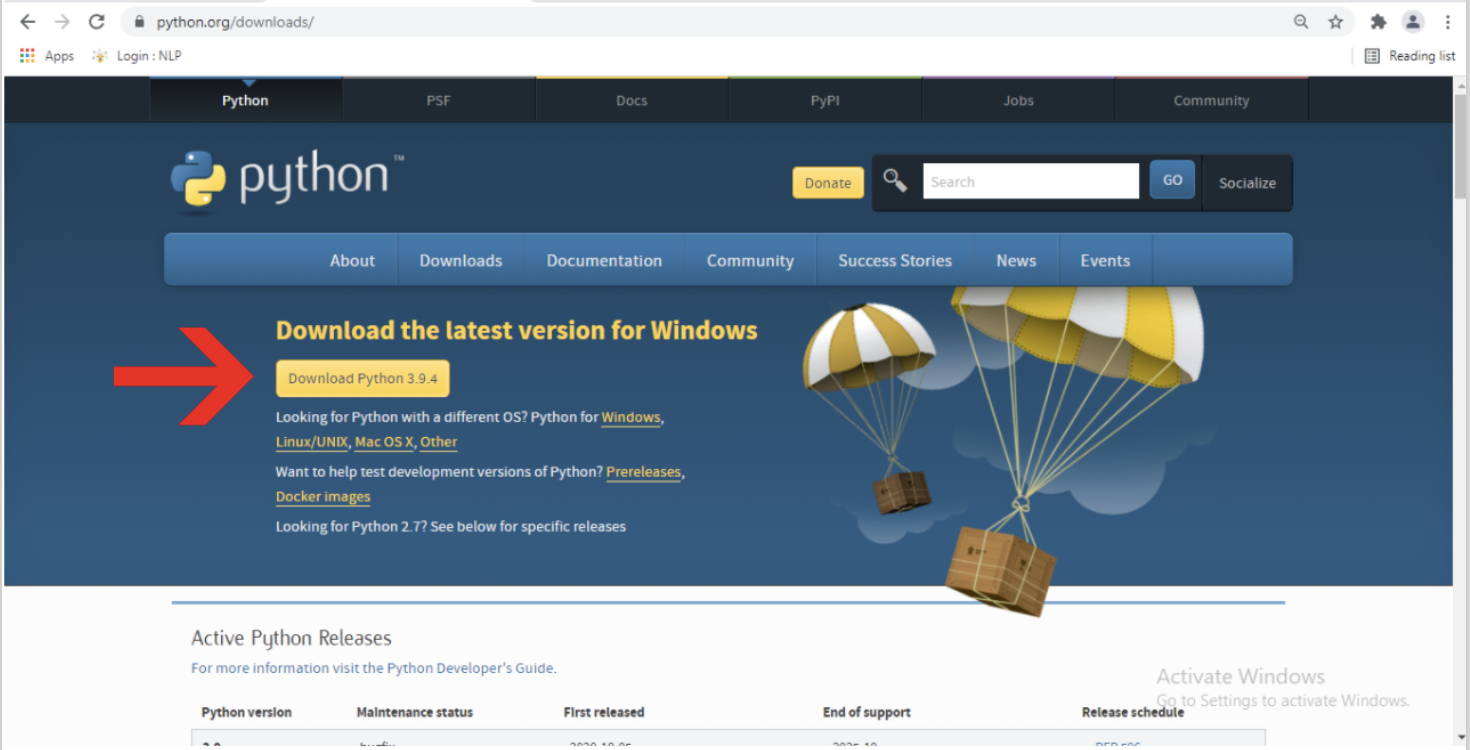Click the Active Python Releases heading
The height and width of the screenshot is (750, 1470).
click(x=291, y=638)
